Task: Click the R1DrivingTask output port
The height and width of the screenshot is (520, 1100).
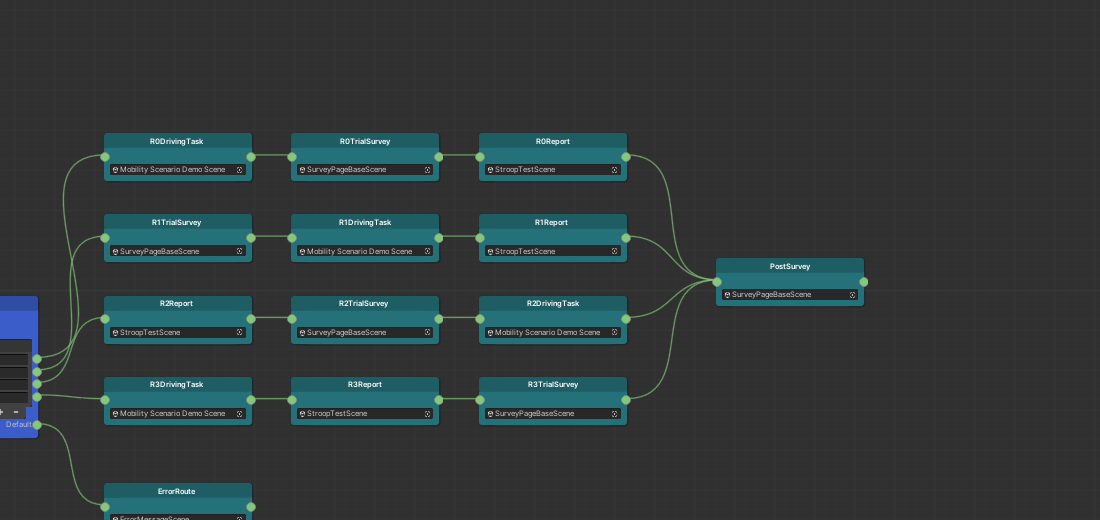Action: click(438, 238)
